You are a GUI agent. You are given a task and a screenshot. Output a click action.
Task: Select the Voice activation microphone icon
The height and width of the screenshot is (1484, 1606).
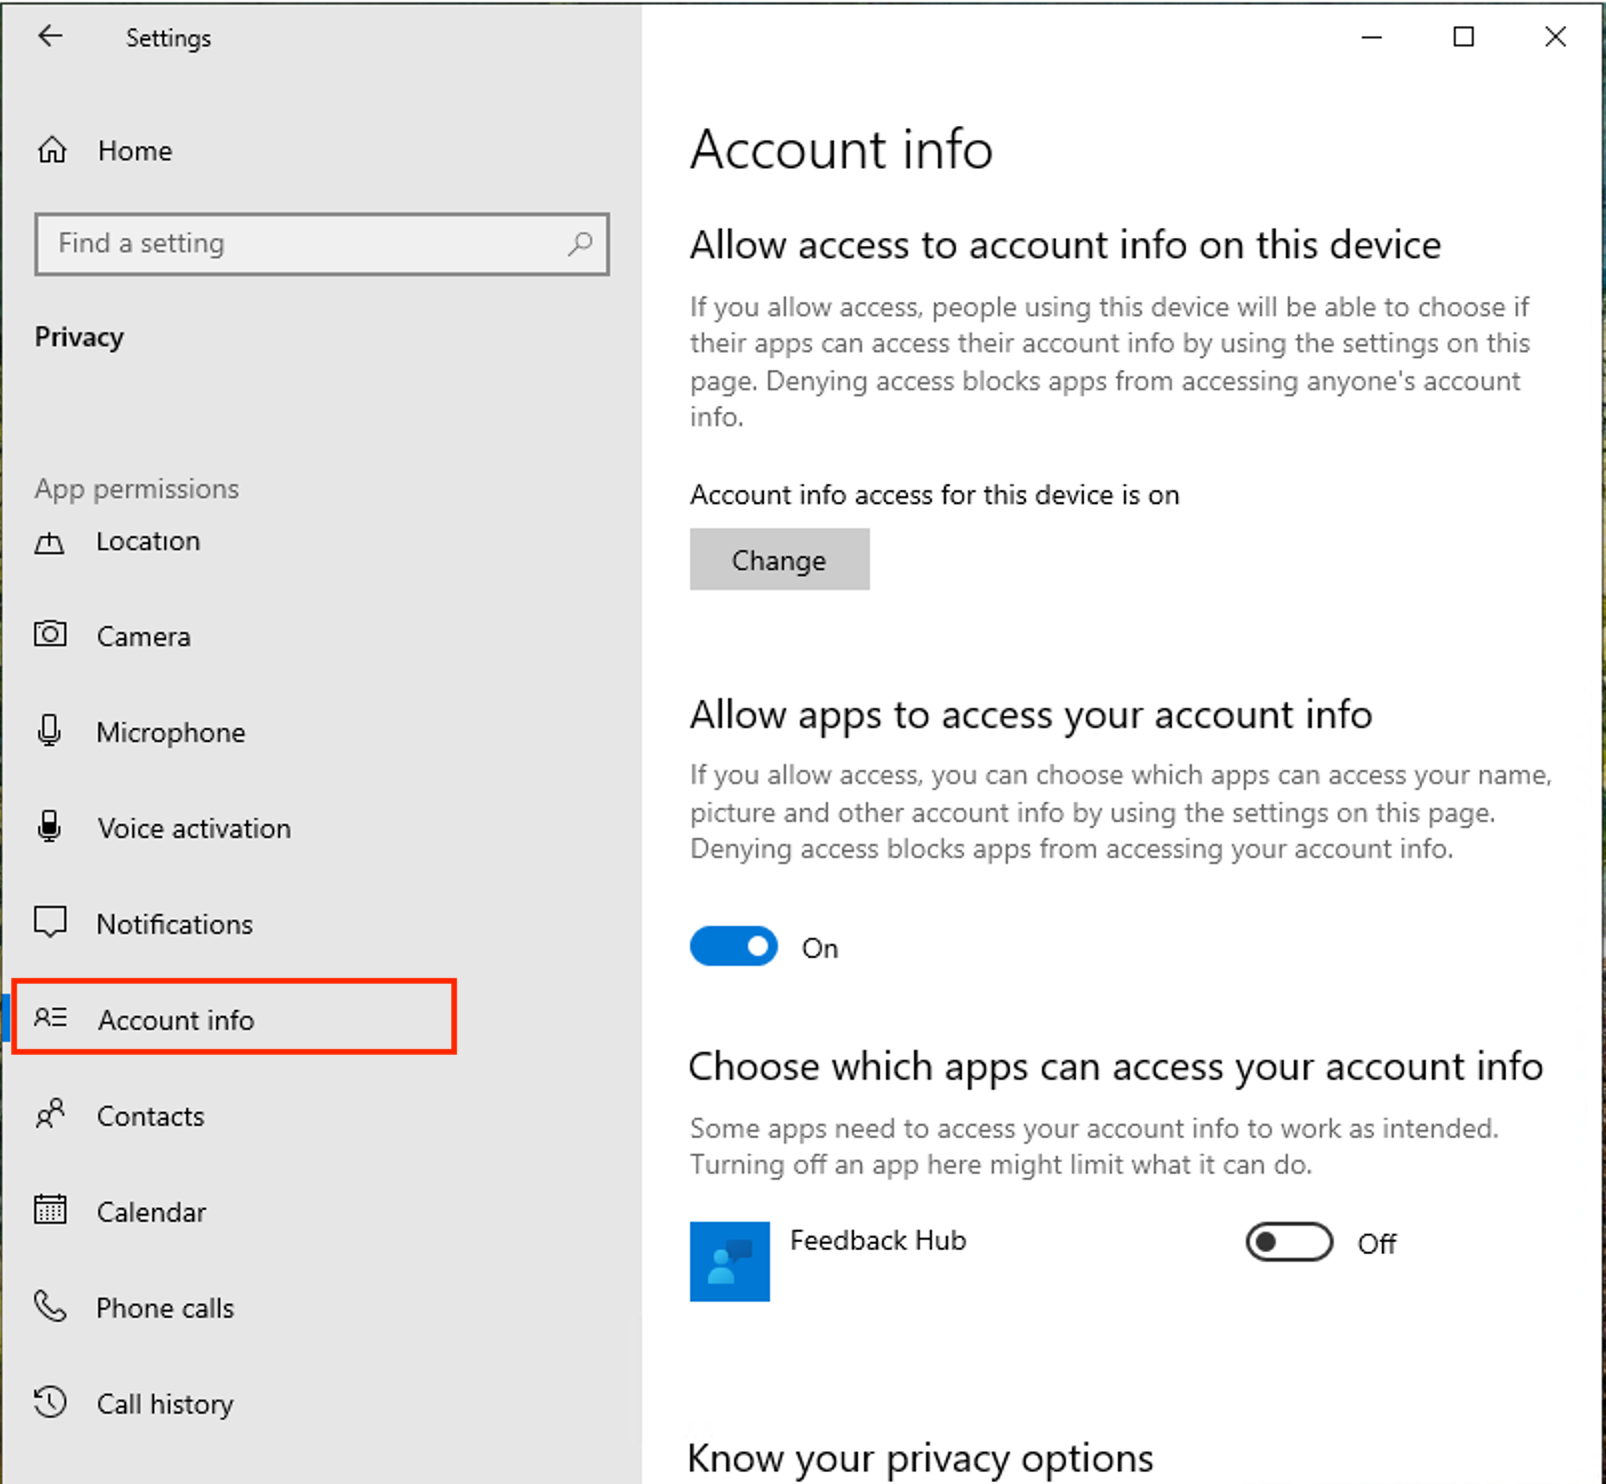pos(50,827)
